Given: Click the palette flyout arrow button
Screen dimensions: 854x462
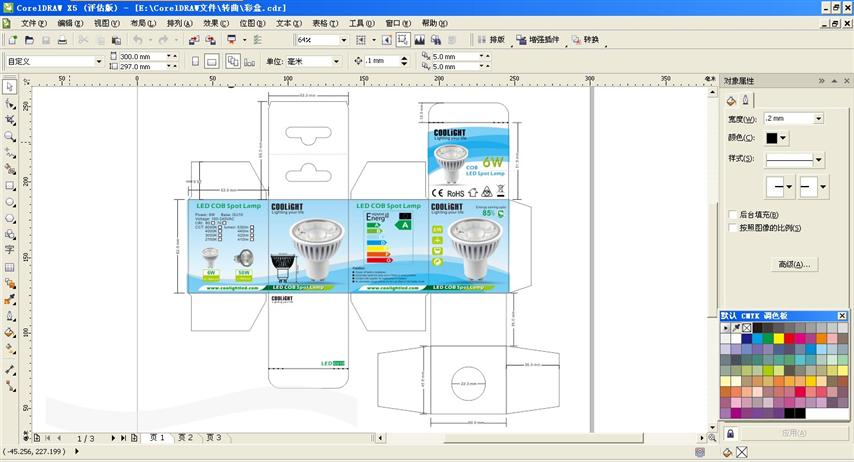Looking at the screenshot, I should click(725, 328).
